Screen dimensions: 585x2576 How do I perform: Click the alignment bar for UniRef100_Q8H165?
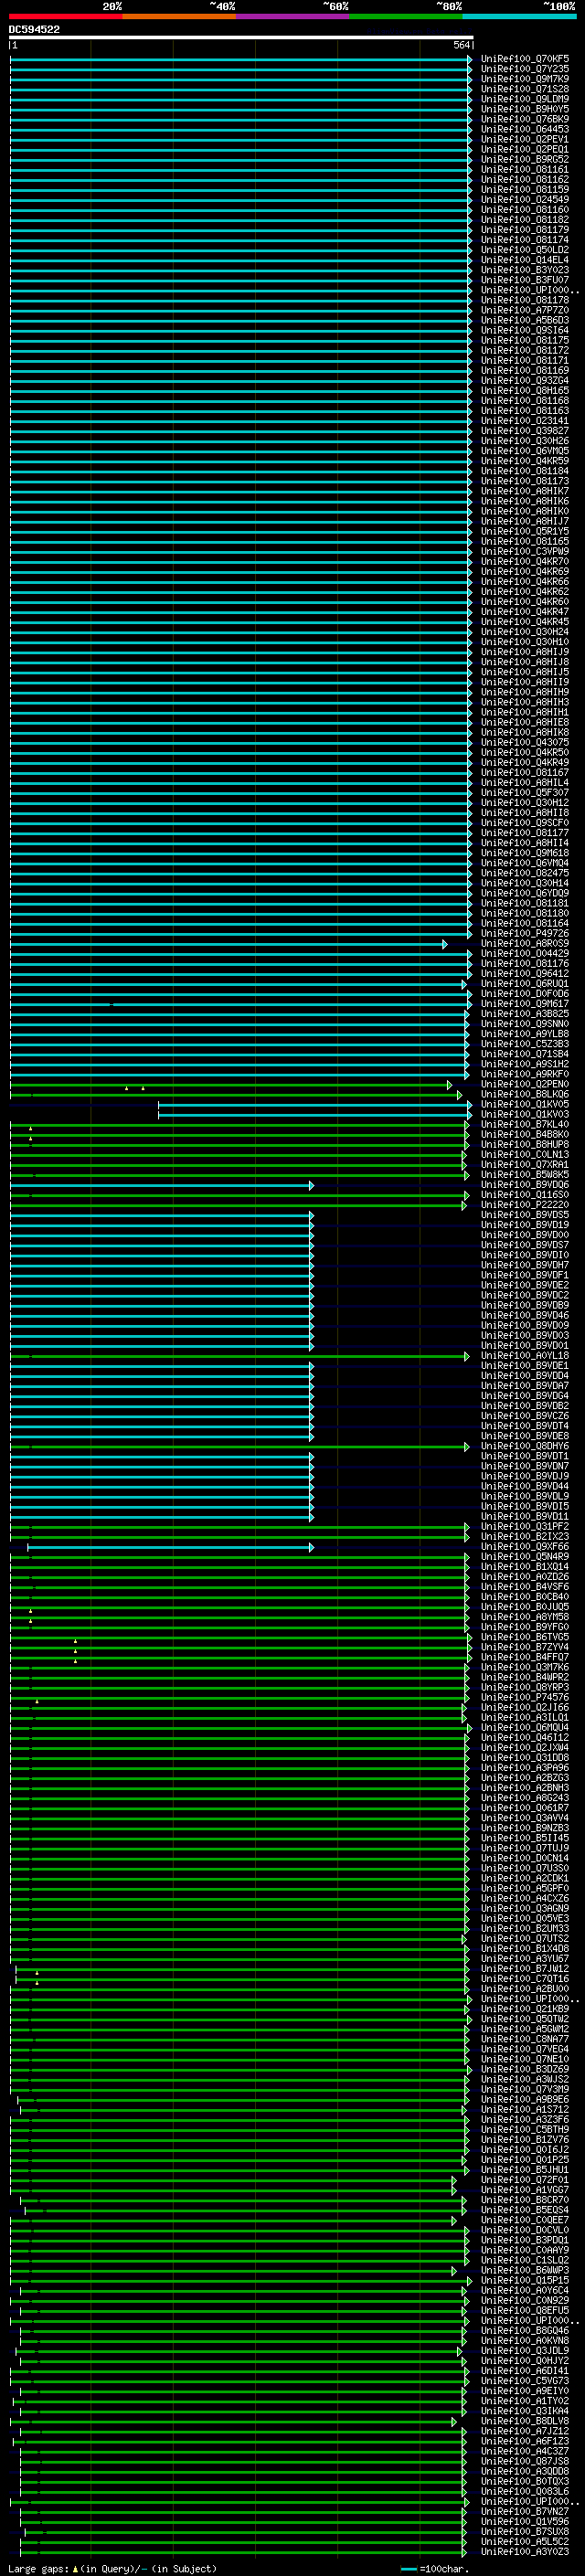(x=241, y=390)
